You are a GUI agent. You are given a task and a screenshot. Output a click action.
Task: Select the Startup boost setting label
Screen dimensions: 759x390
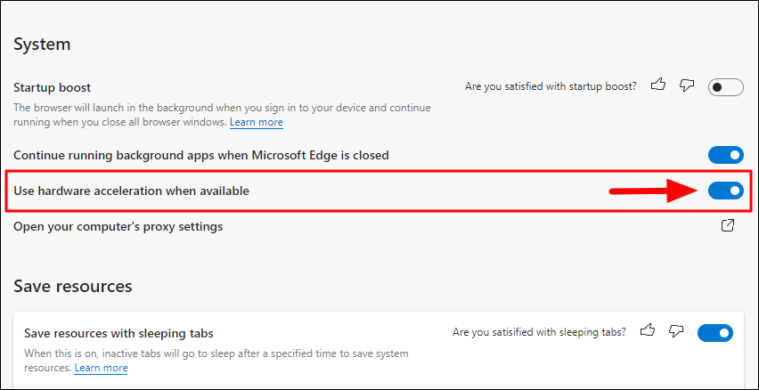pyautogui.click(x=52, y=88)
